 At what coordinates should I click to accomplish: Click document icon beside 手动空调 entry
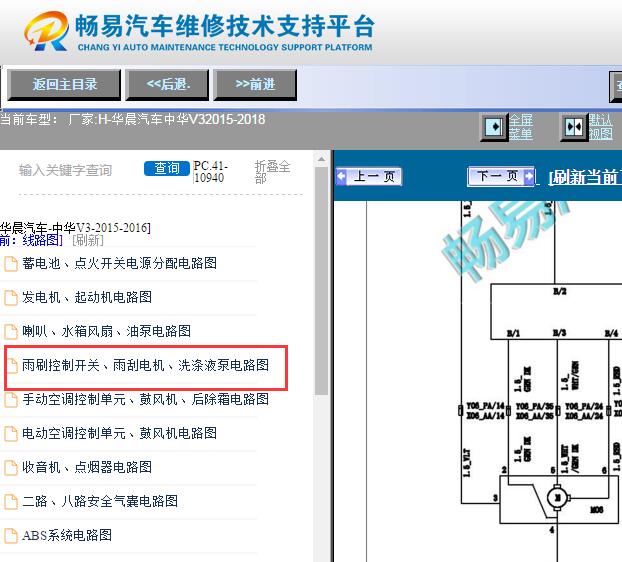pos(11,400)
